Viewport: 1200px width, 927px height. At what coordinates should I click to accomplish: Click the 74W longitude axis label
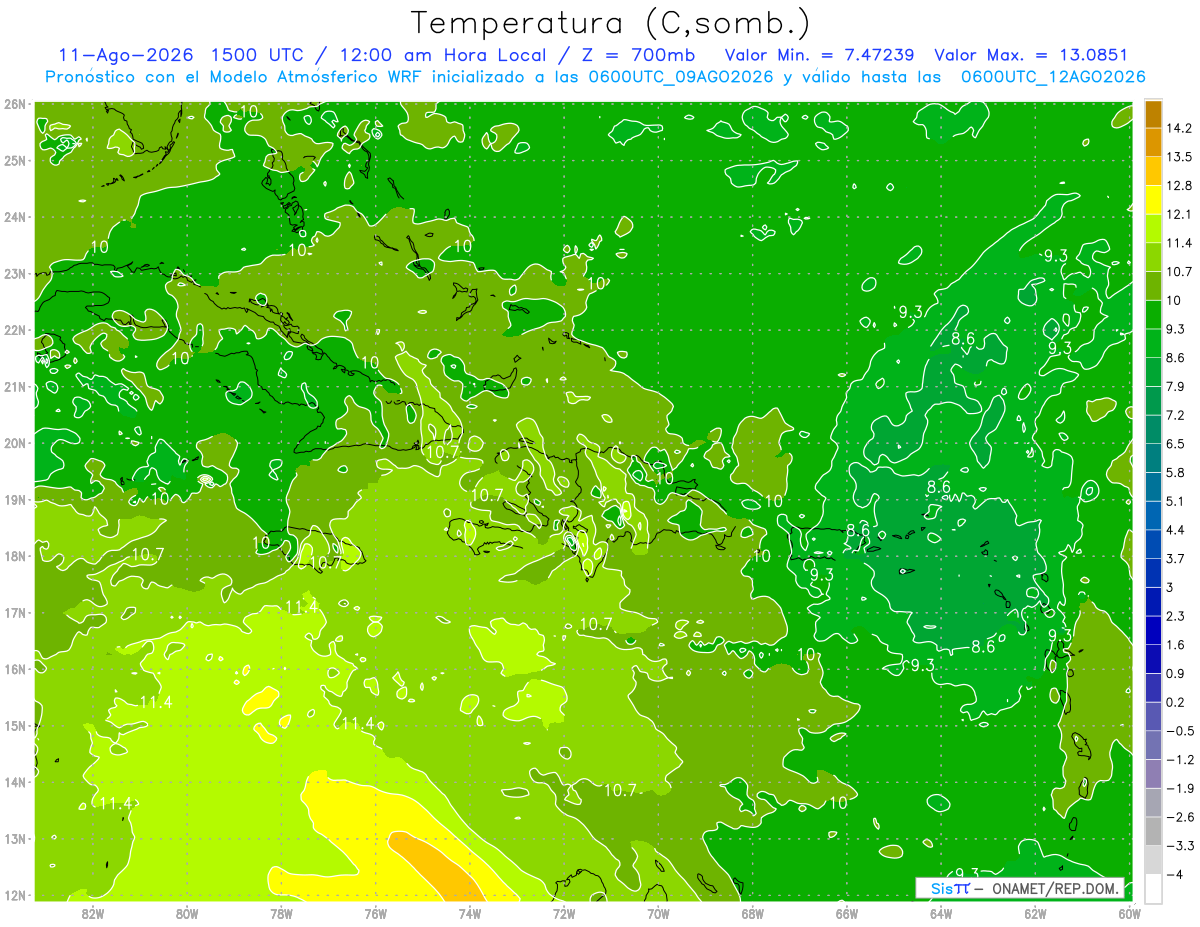470,913
